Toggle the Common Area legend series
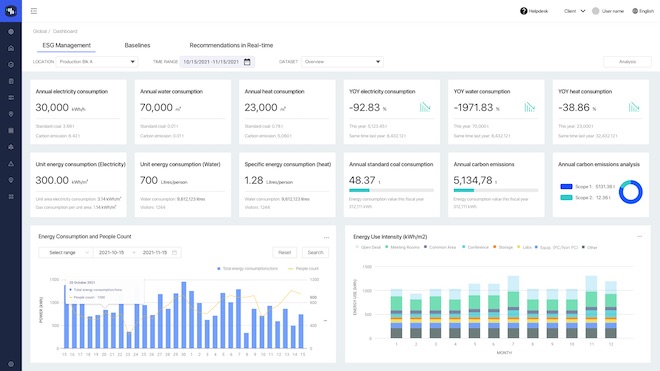This screenshot has width=660, height=371. tap(440, 247)
